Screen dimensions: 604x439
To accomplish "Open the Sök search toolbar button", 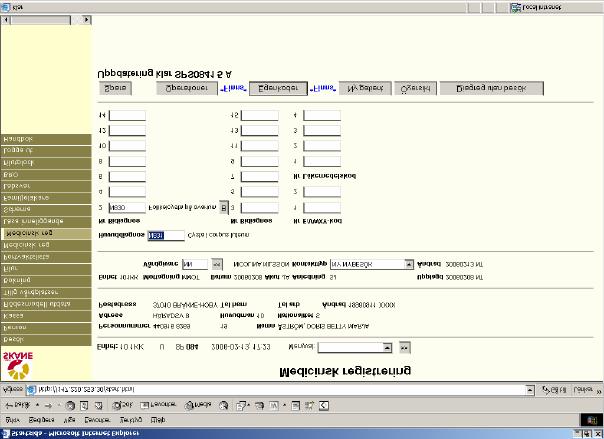I will (x=122, y=405).
